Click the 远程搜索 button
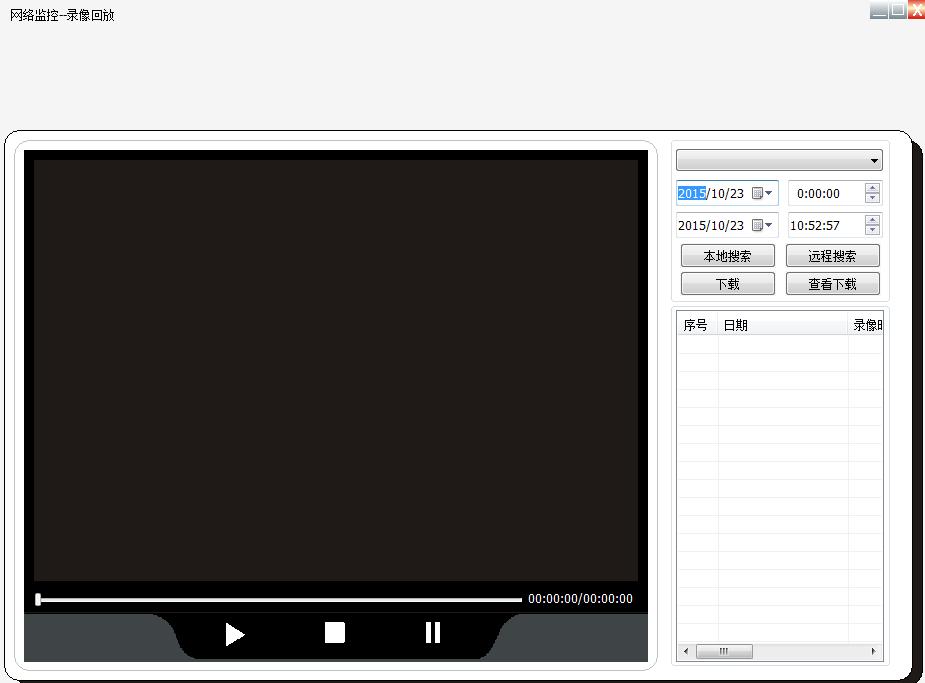This screenshot has height=683, width=925. 832,256
